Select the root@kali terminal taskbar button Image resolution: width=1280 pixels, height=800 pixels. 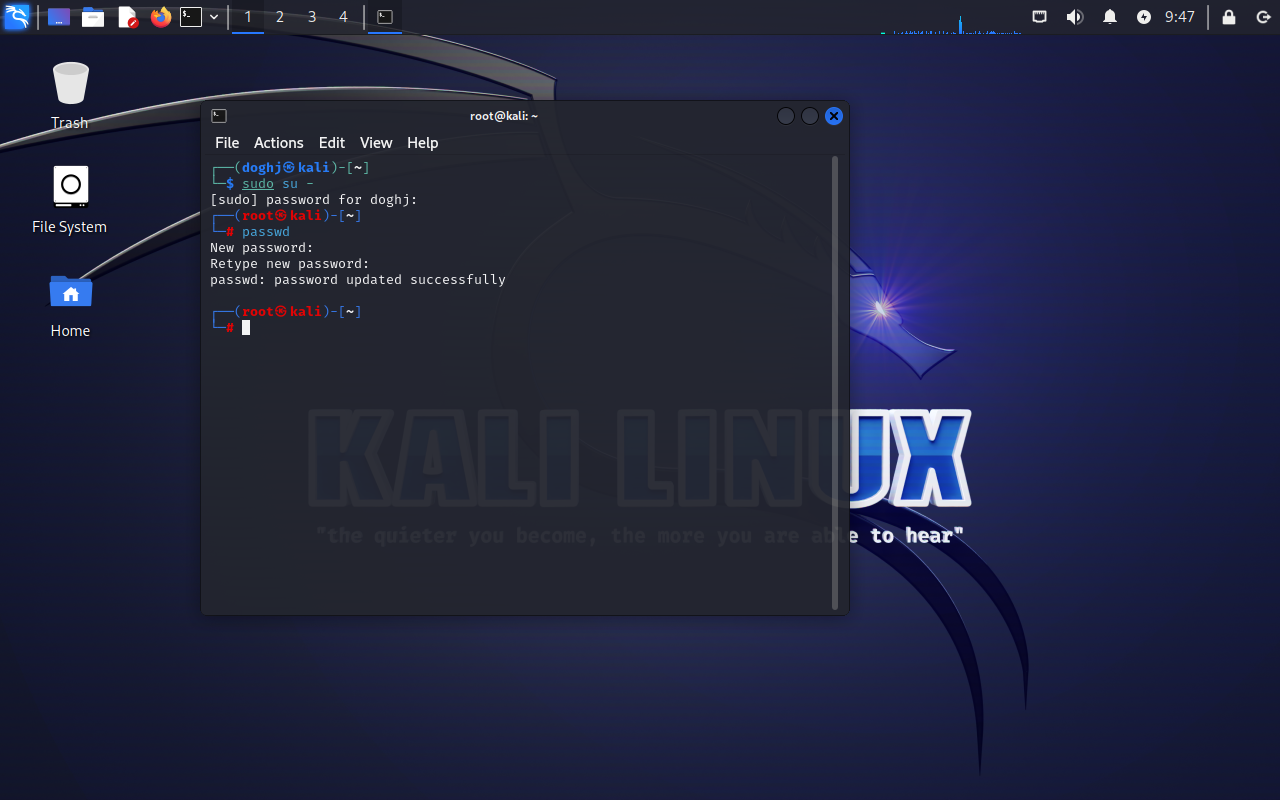pos(385,17)
